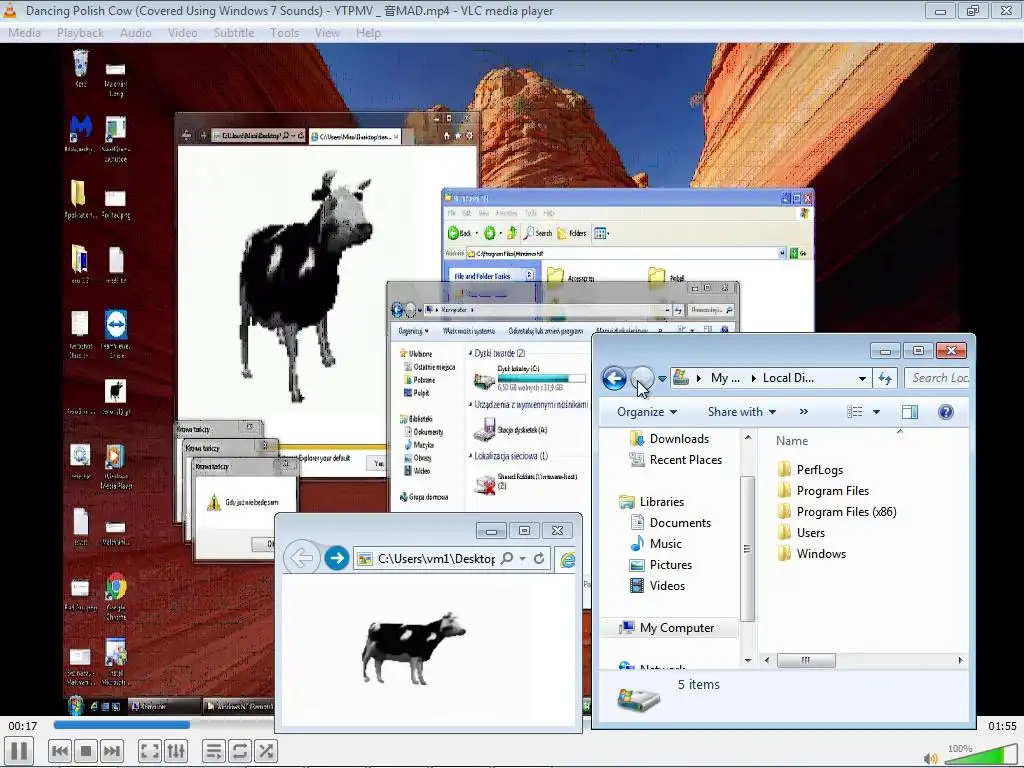Open the Organize dropdown menu
Viewport: 1024px width, 768px height.
(647, 412)
